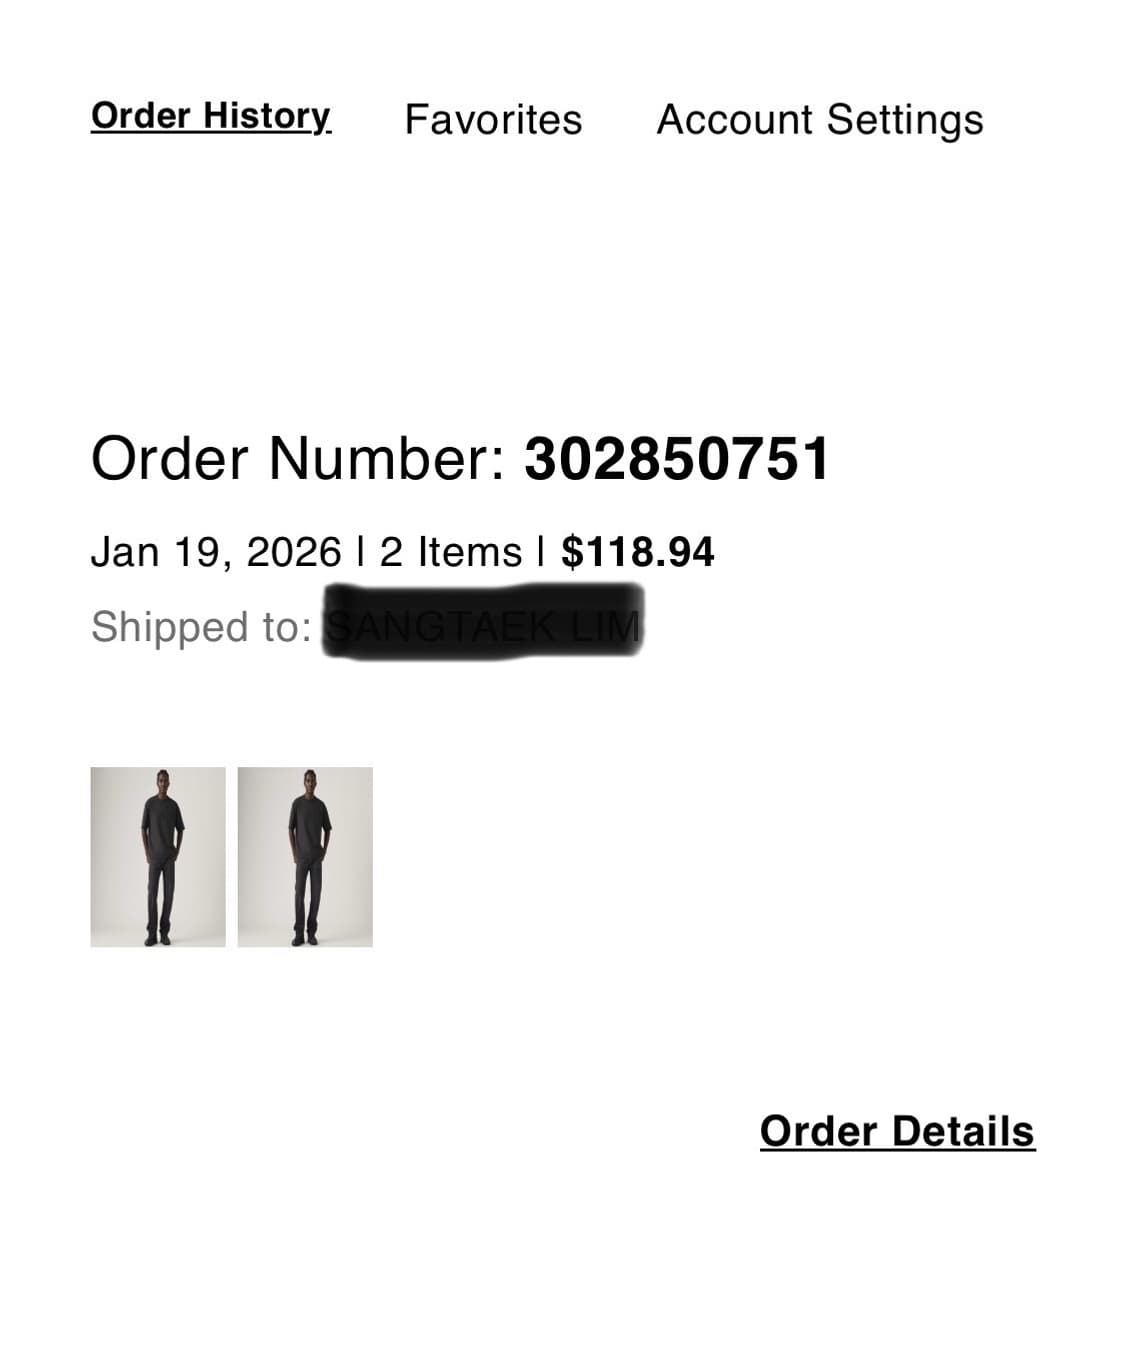Click the order number 302850751
Viewport: 1125px width, 1362px height.
[677, 459]
